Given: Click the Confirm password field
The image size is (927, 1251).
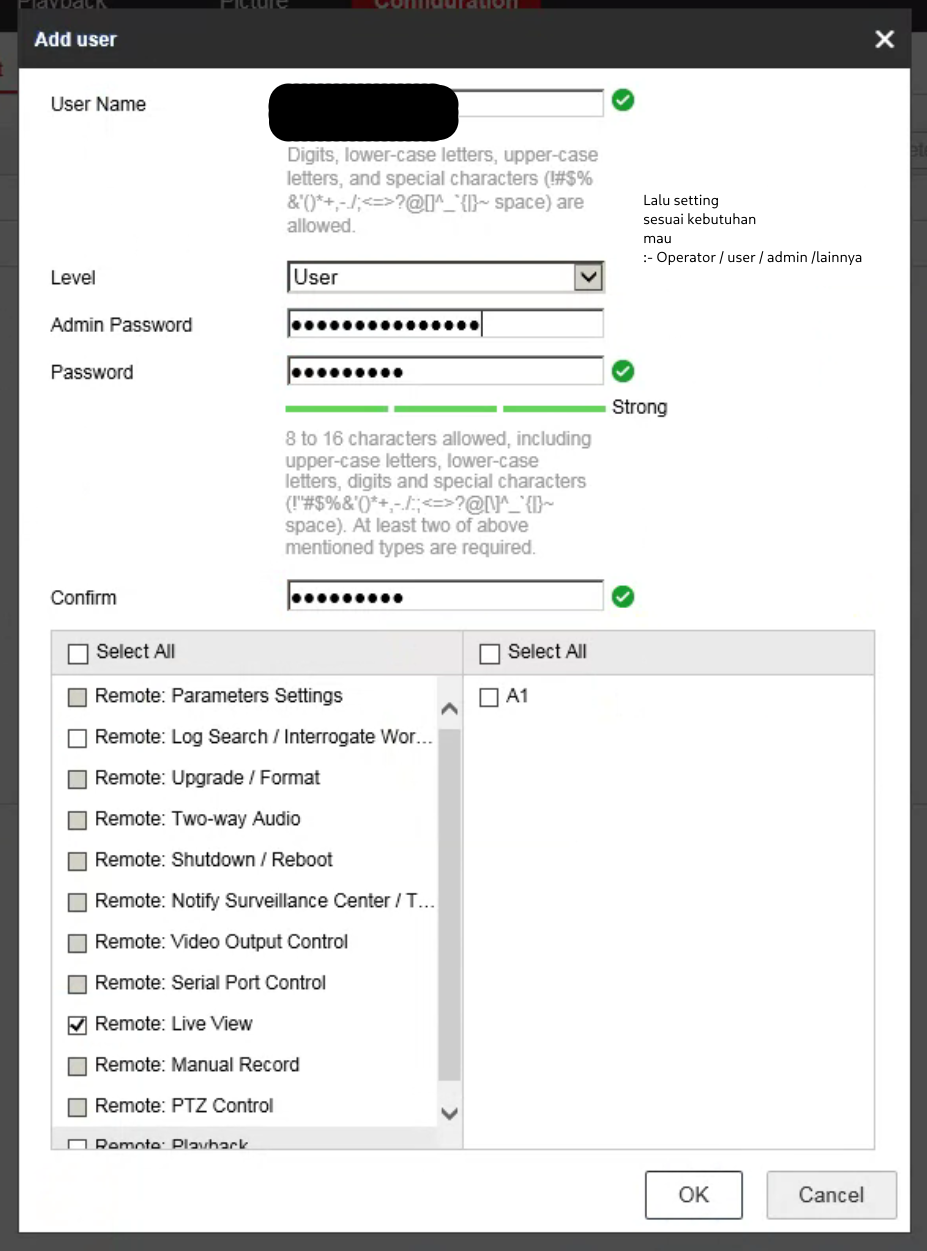Looking at the screenshot, I should click(445, 598).
